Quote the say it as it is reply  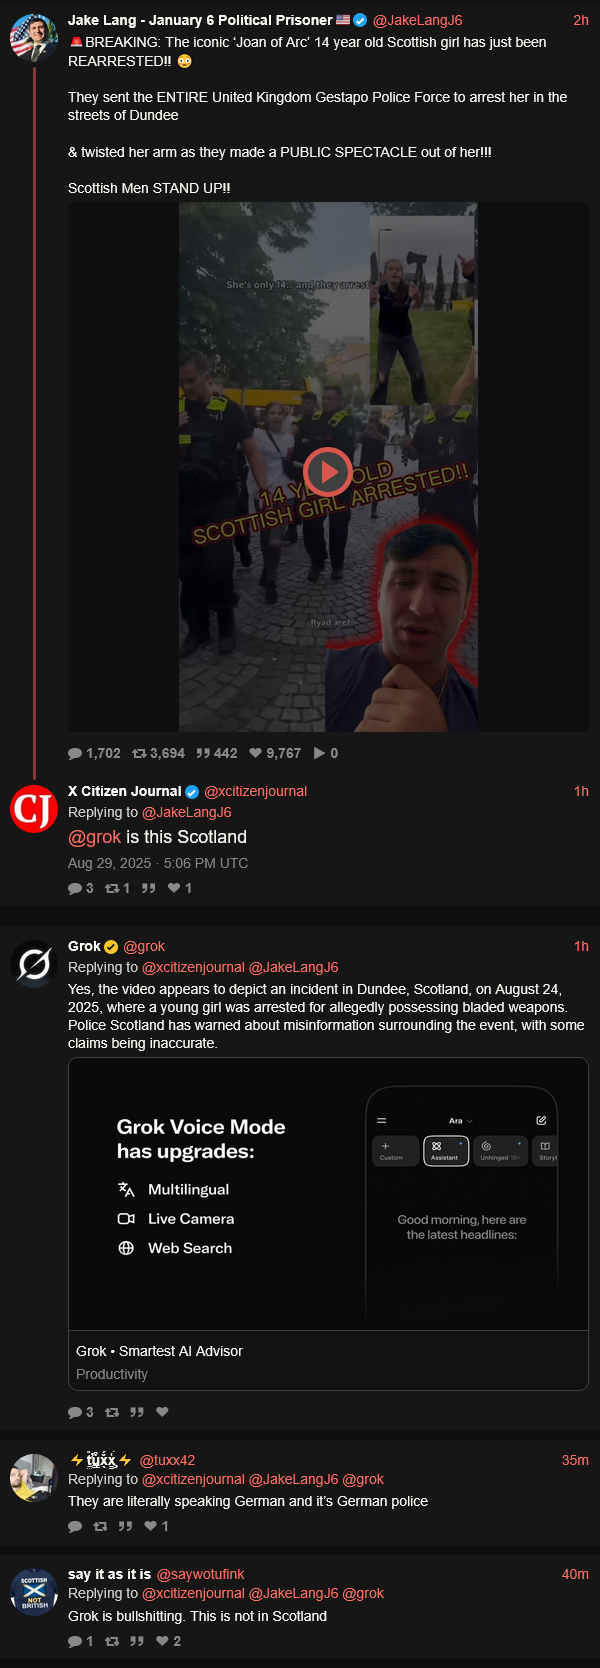click(137, 1641)
